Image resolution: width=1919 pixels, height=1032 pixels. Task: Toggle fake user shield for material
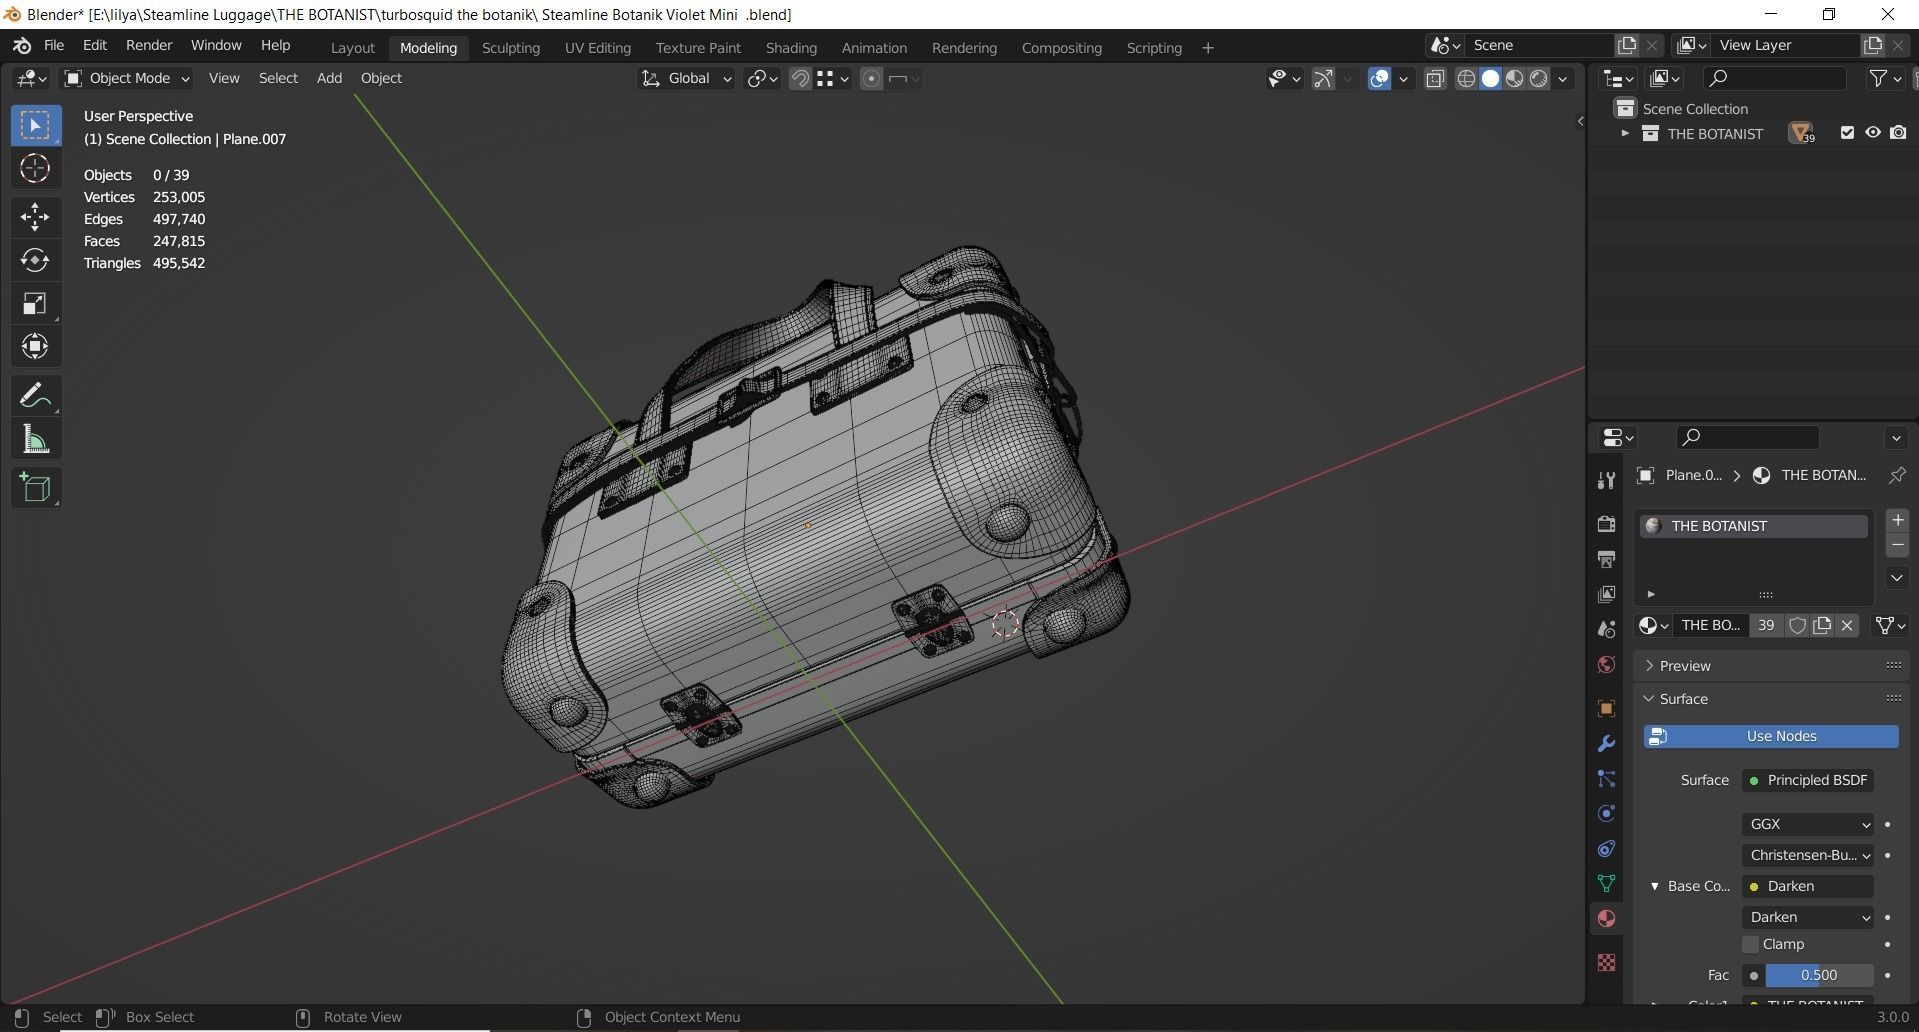tap(1797, 626)
